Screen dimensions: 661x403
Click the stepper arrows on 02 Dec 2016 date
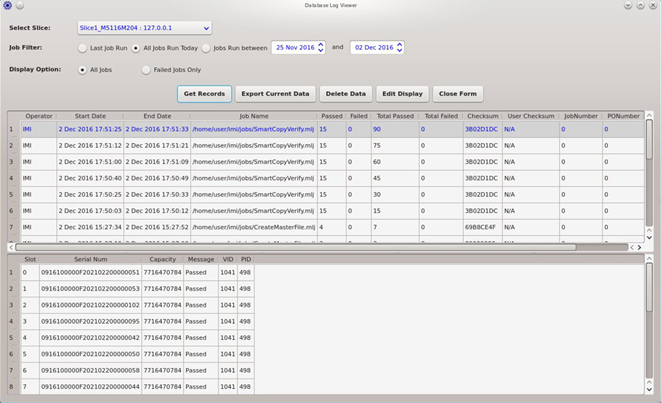400,48
